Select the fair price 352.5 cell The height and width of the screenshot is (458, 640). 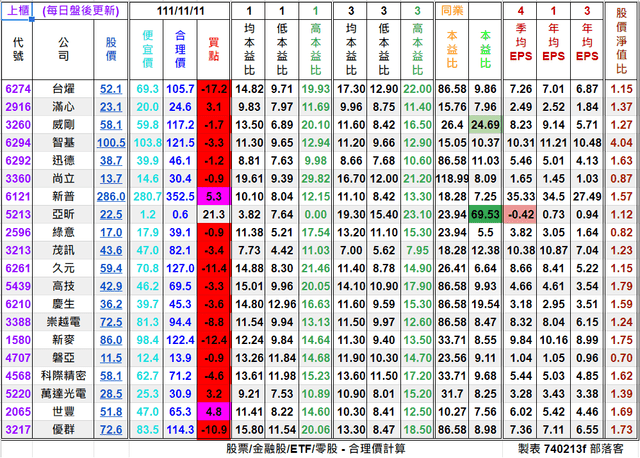coord(180,197)
